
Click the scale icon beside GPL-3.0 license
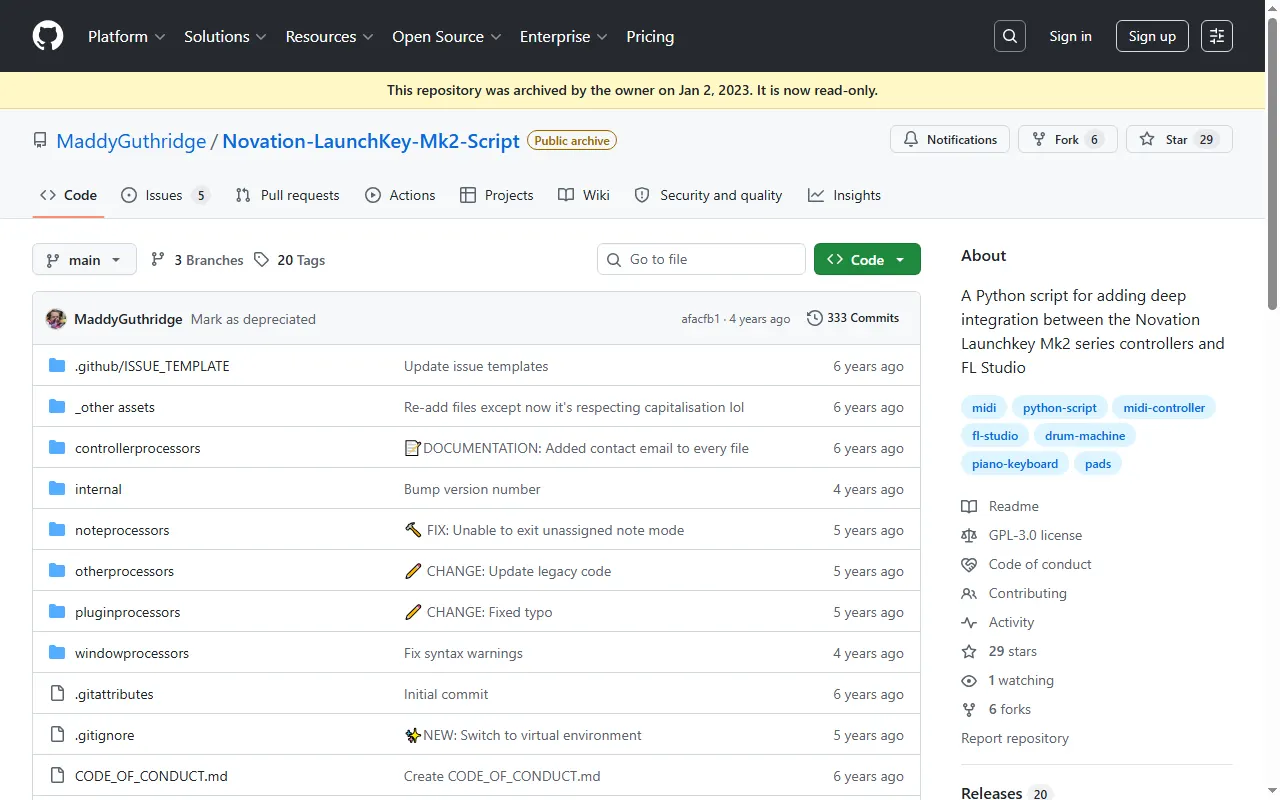(x=969, y=535)
